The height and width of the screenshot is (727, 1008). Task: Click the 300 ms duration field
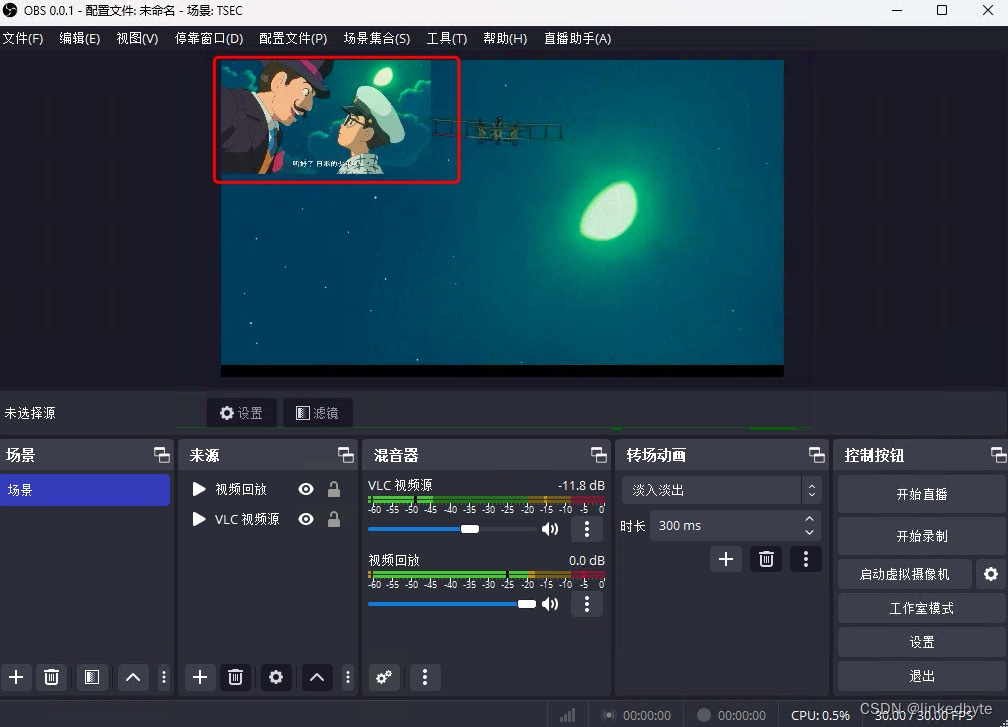(x=725, y=525)
